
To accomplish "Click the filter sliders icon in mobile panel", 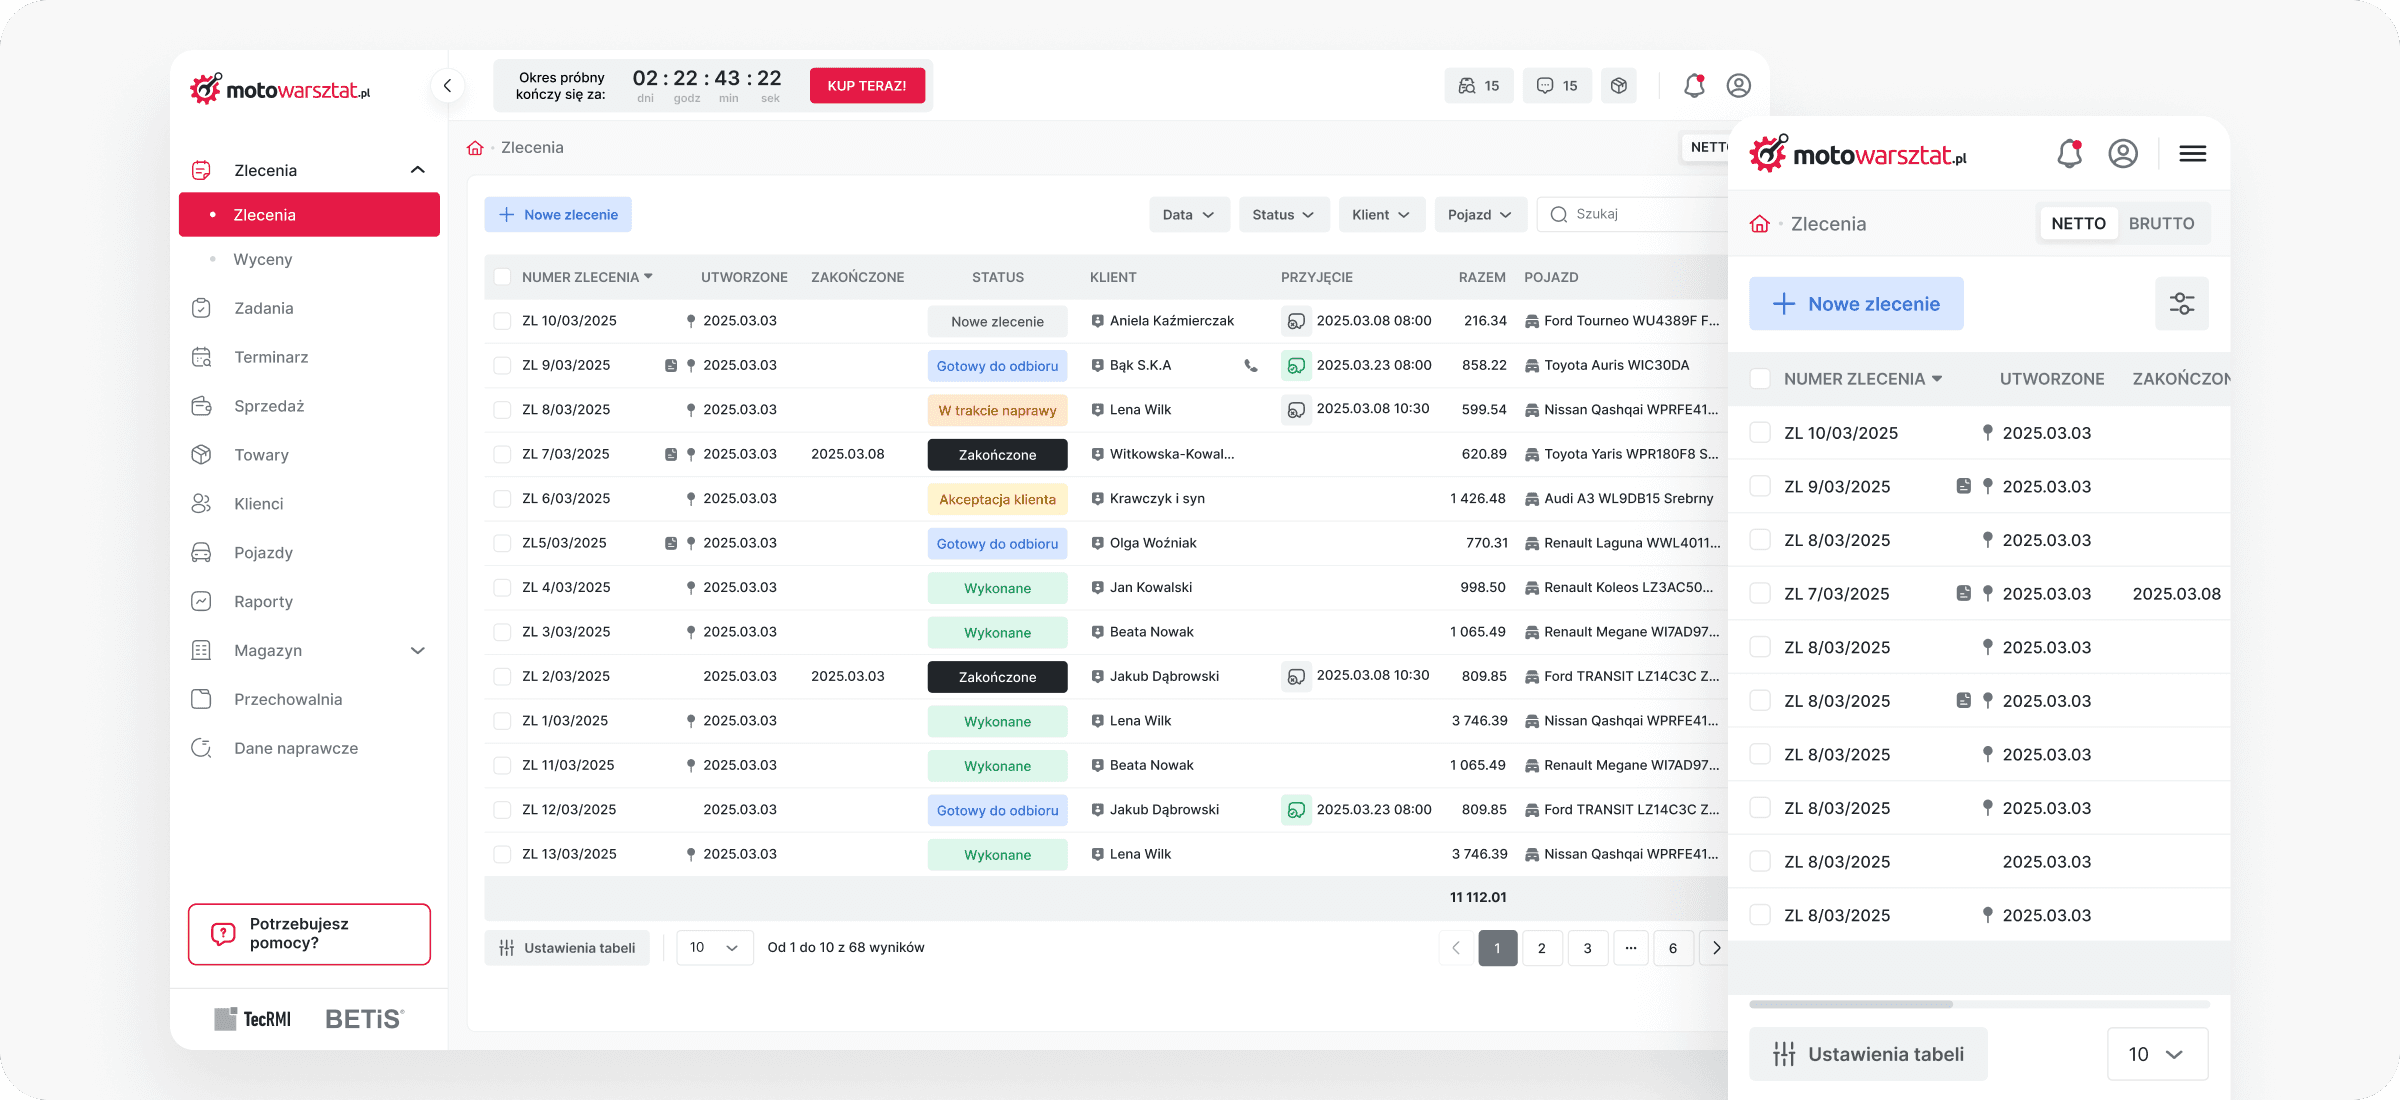I will [x=2181, y=303].
